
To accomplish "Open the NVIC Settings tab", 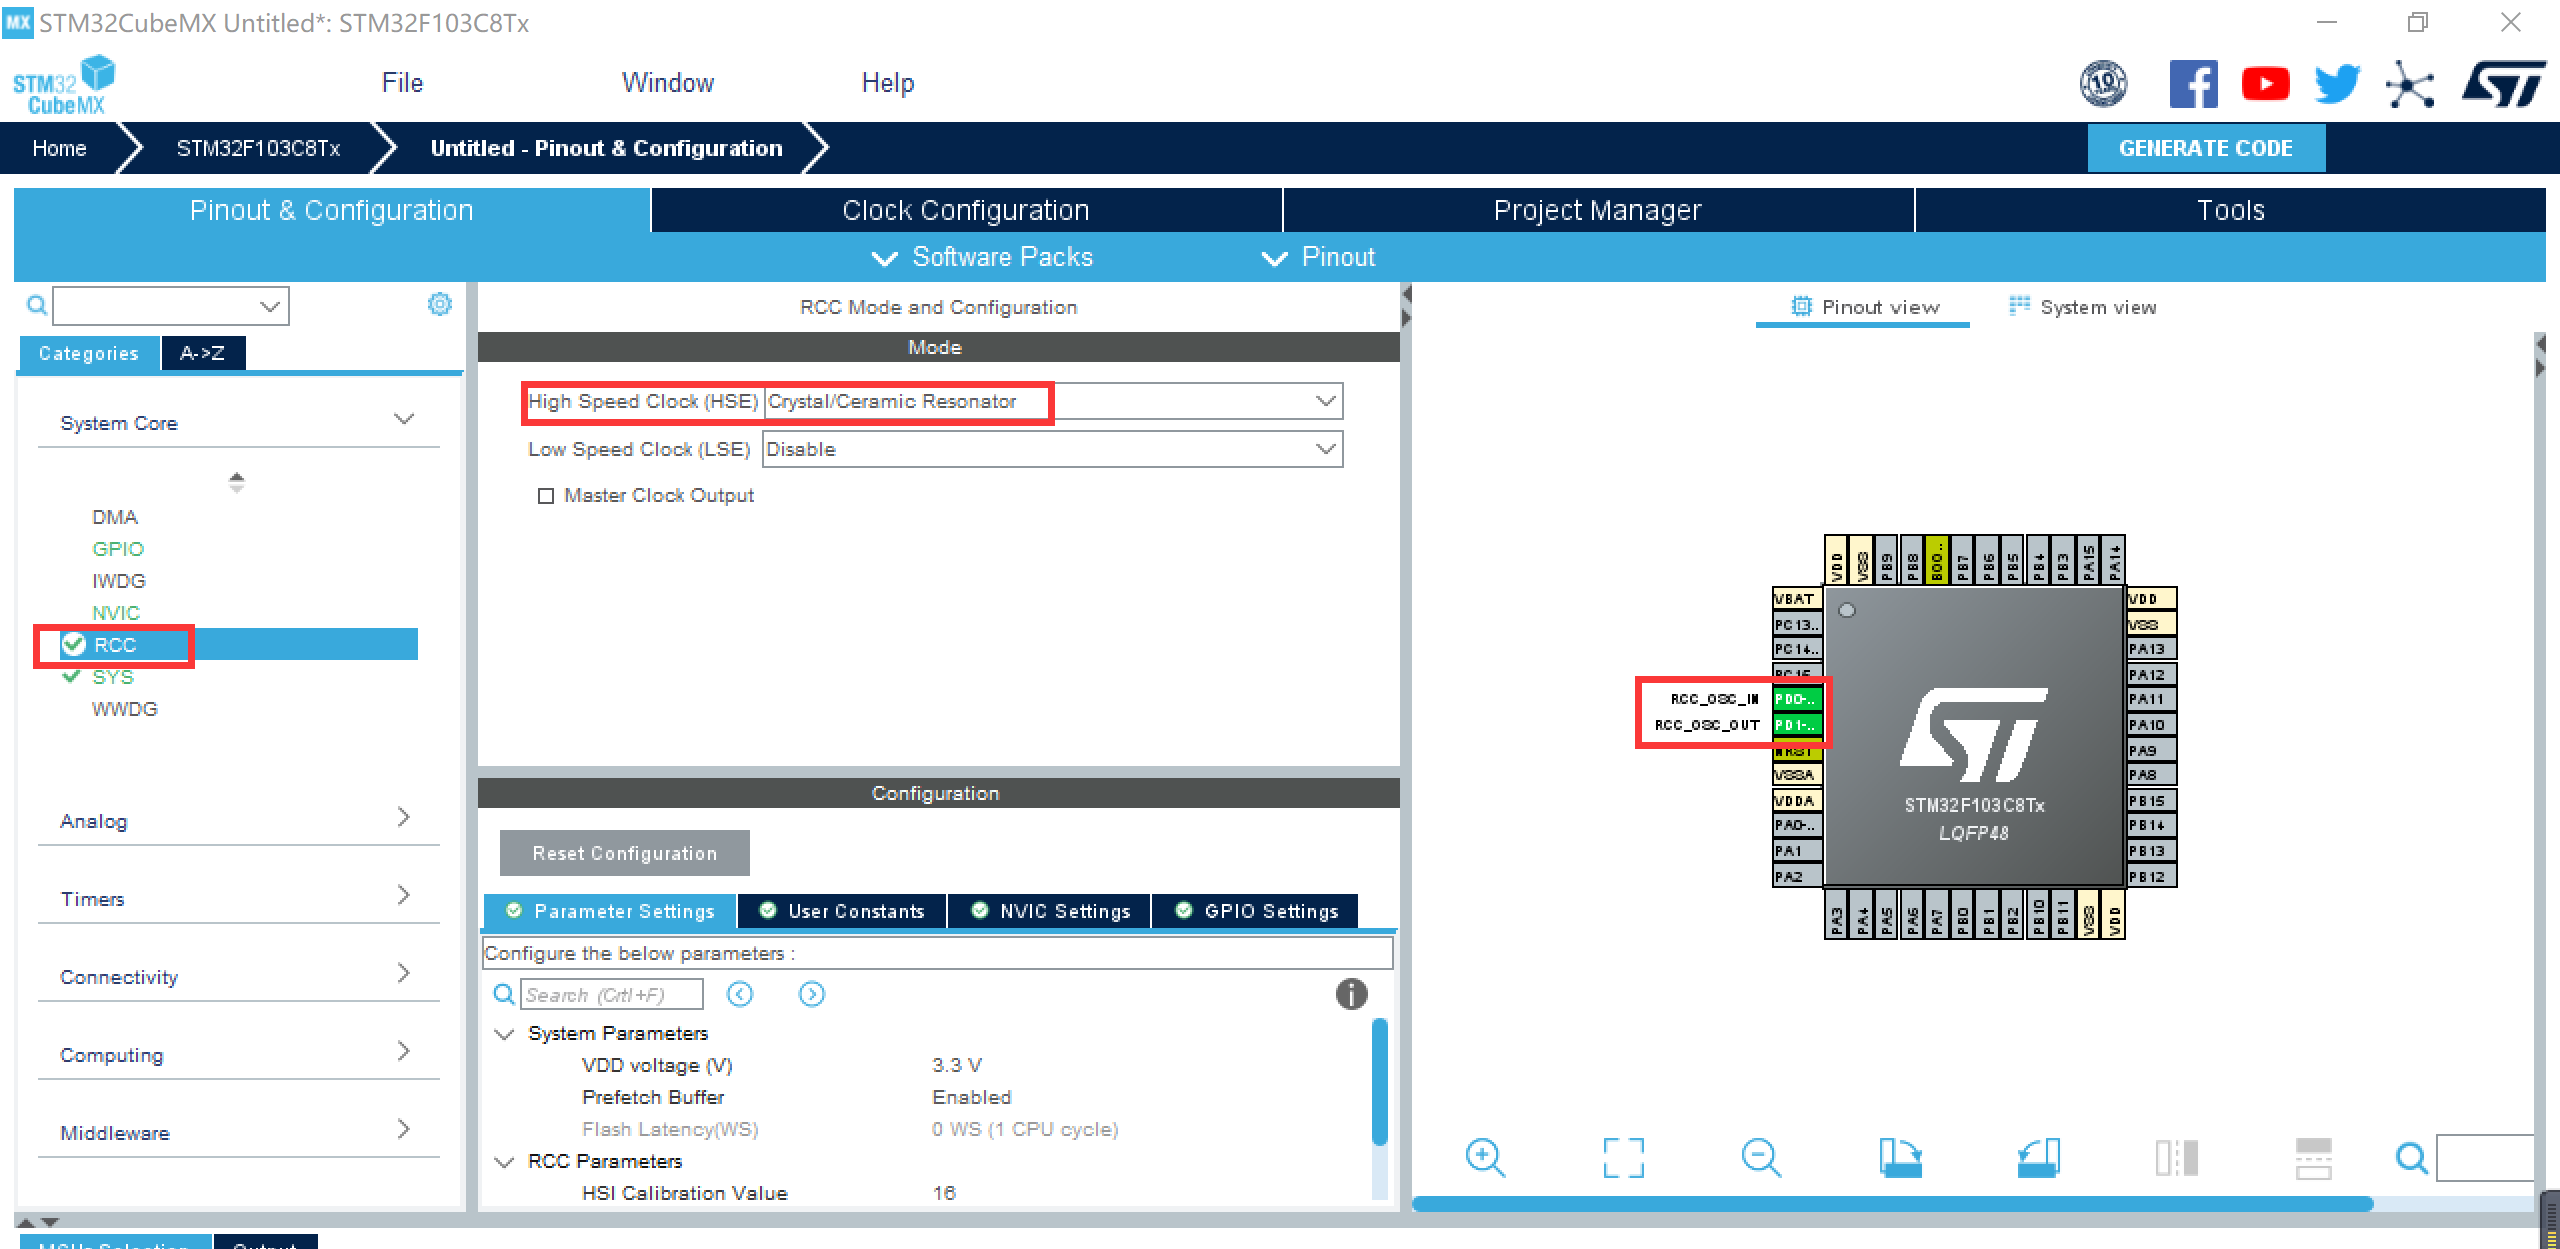I will 1052,911.
